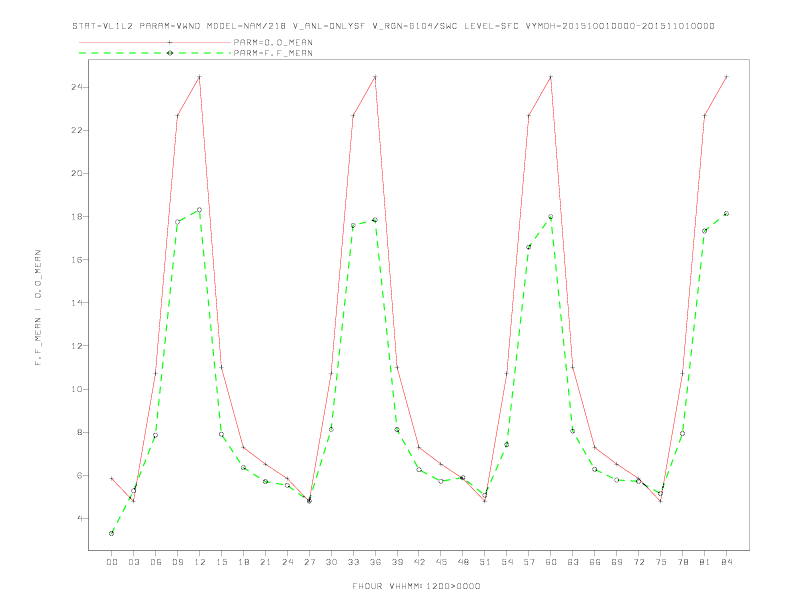Click x-axis forecast hour label 75

coord(660,562)
